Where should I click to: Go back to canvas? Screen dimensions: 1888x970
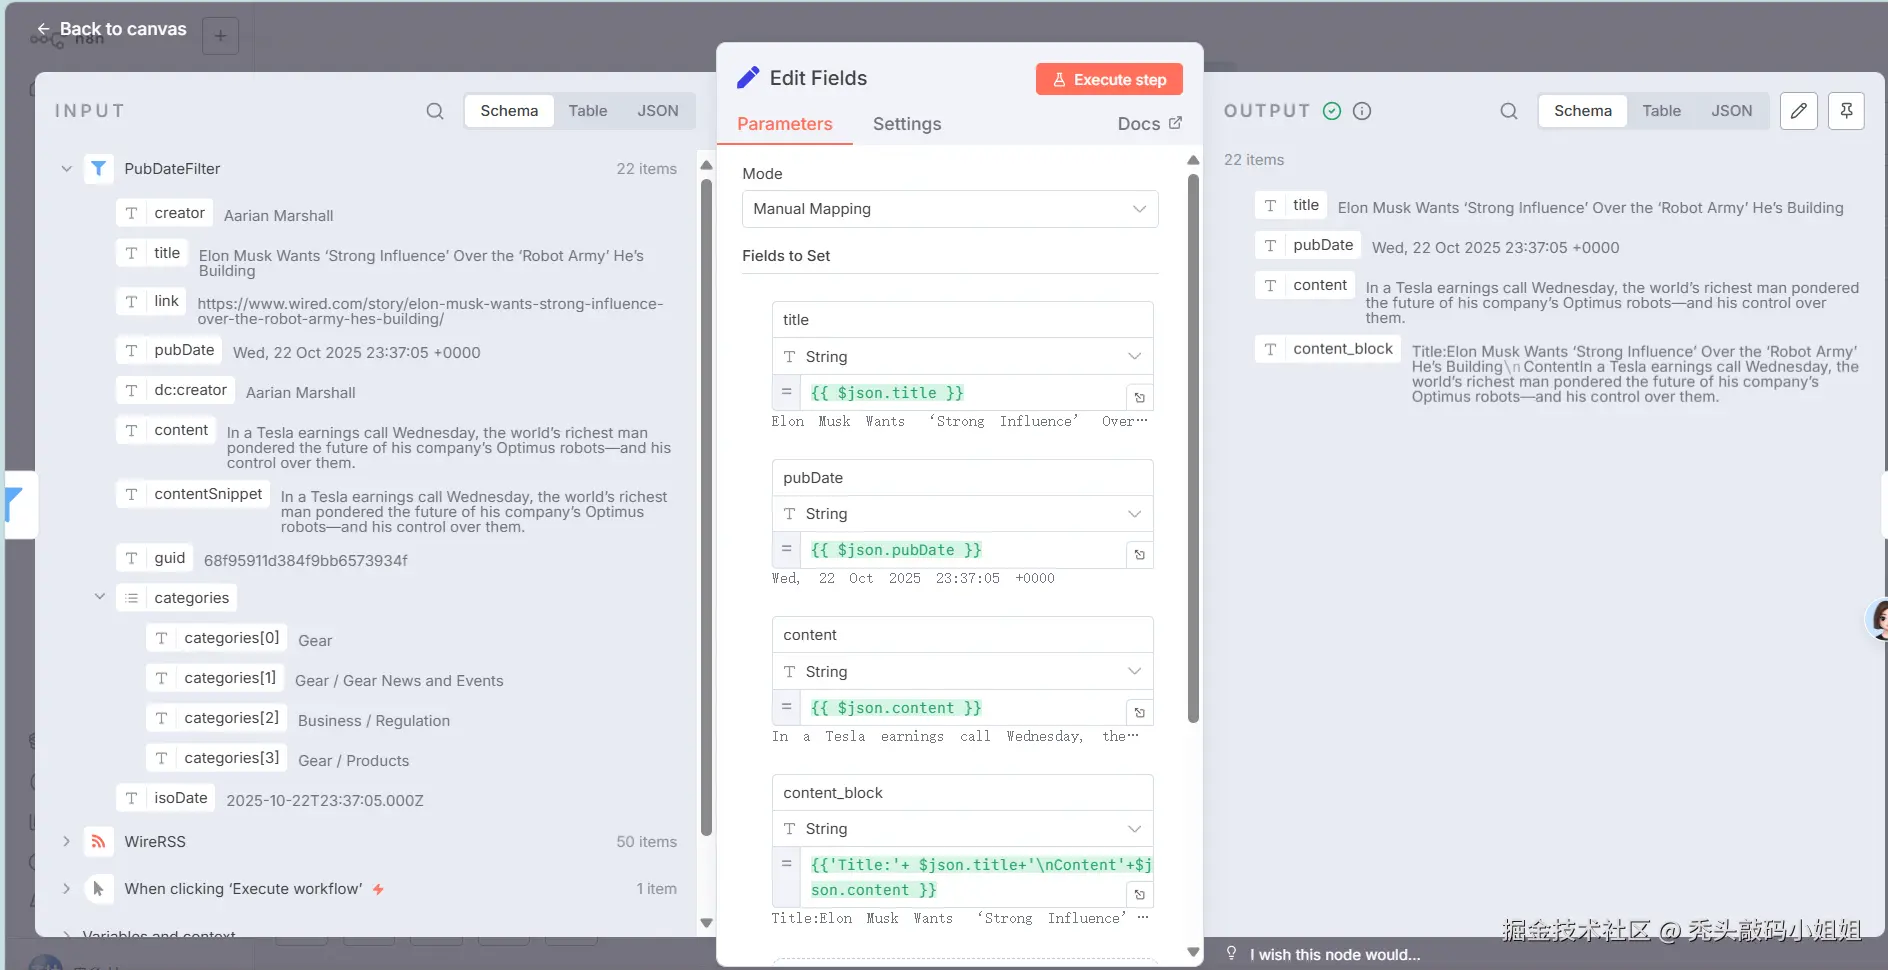[111, 29]
